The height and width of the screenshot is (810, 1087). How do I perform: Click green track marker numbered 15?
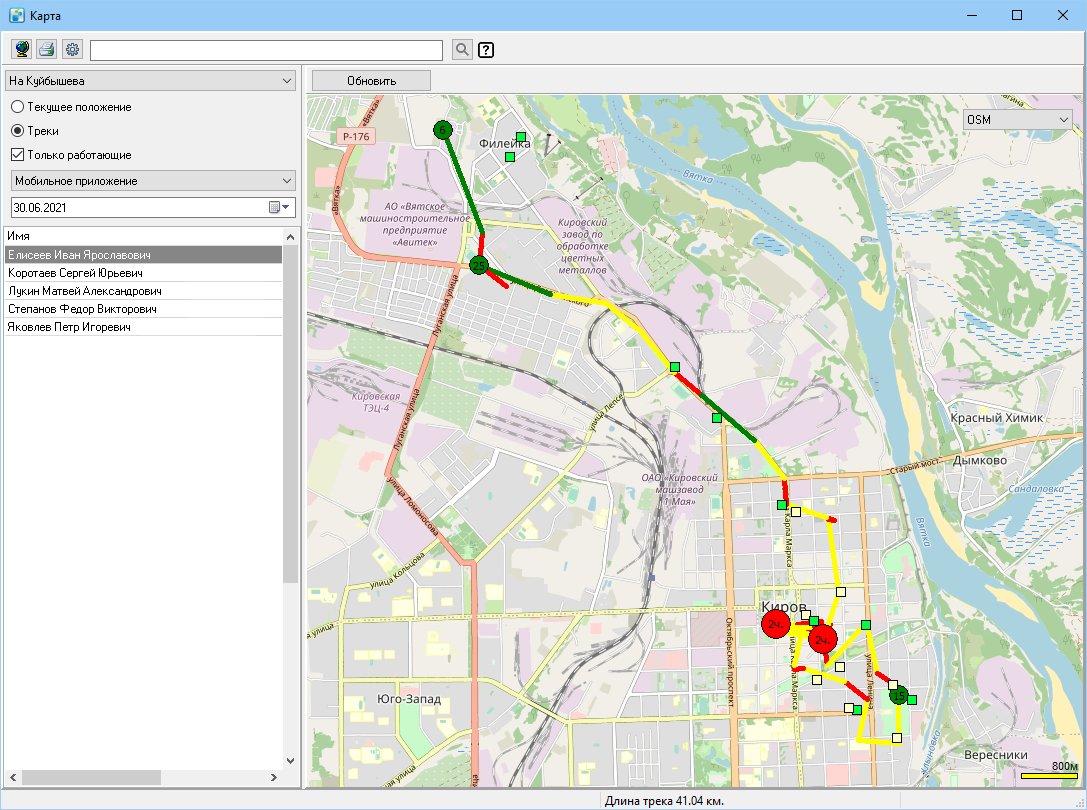(x=899, y=695)
